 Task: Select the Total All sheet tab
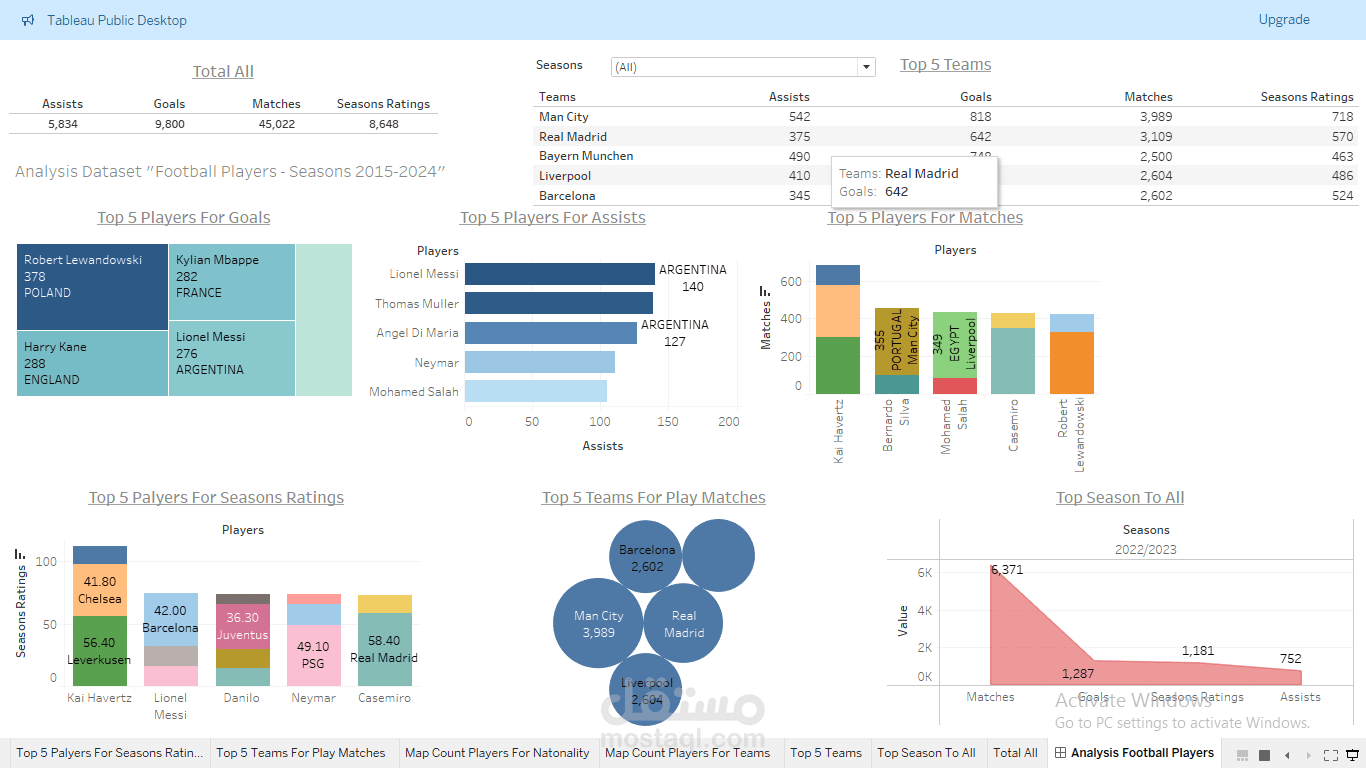coord(1015,753)
